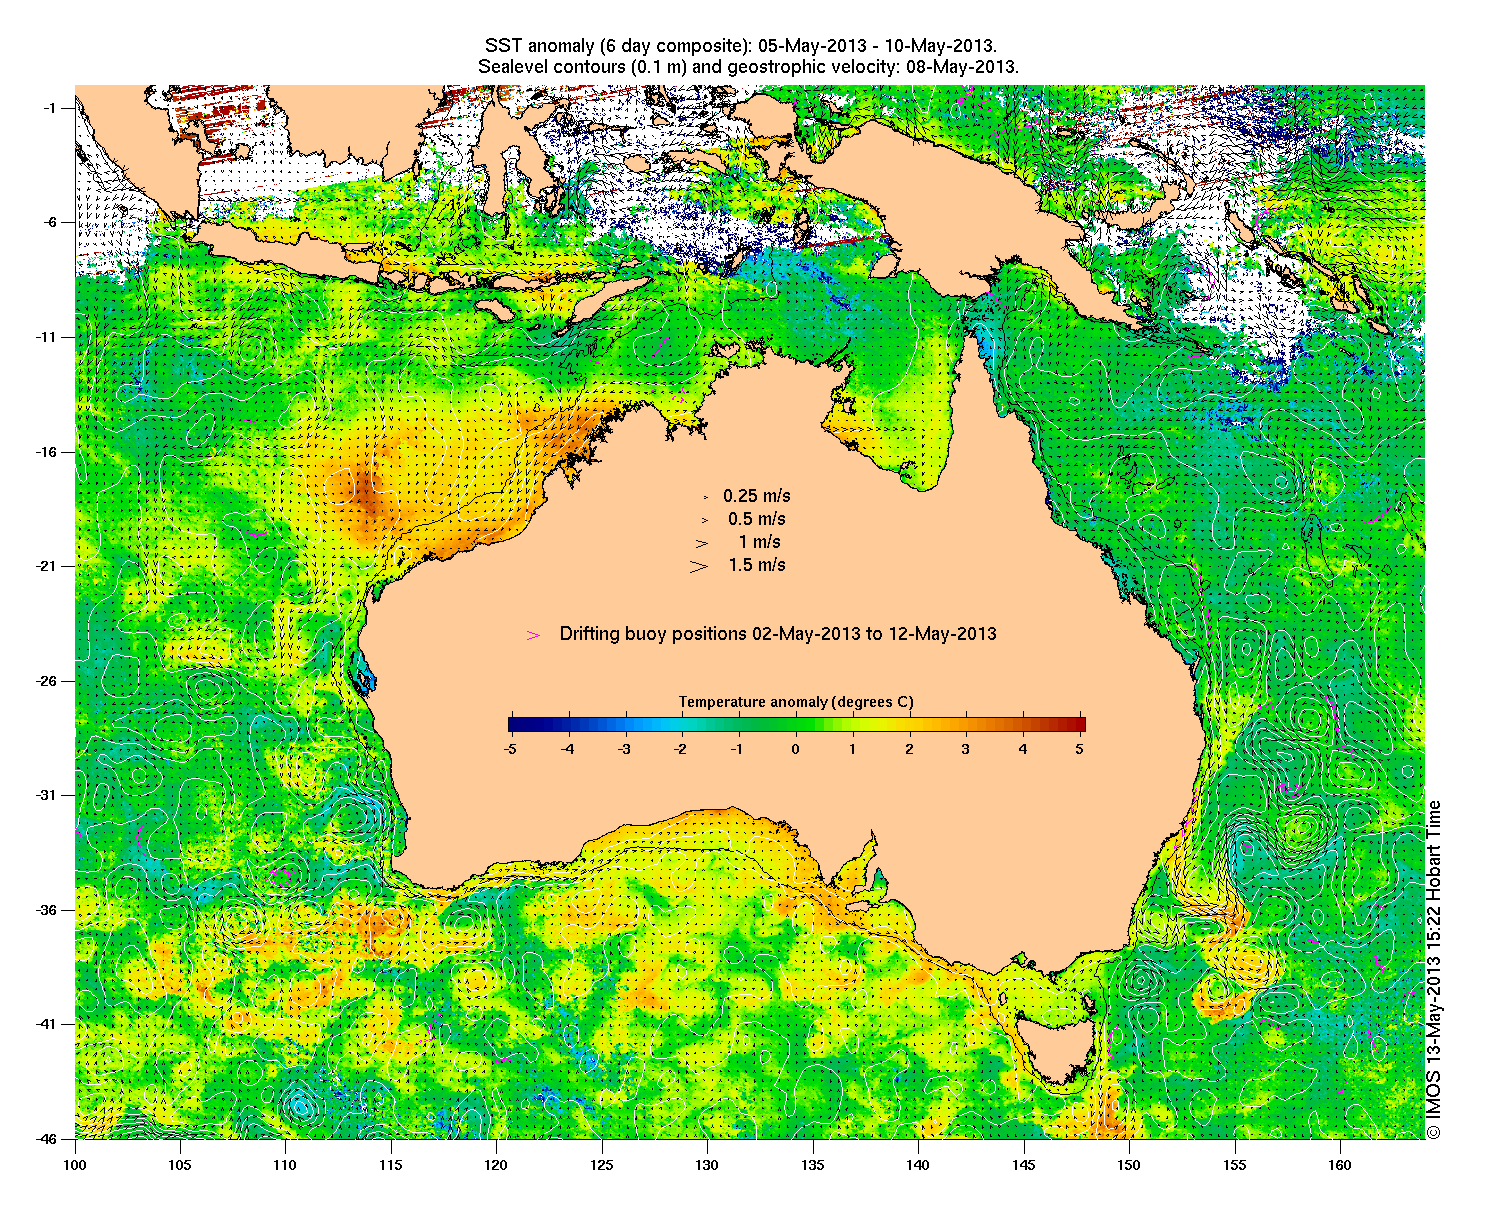1500x1225 pixels.
Task: Click longitude axis label 120
Action: [x=496, y=1164]
